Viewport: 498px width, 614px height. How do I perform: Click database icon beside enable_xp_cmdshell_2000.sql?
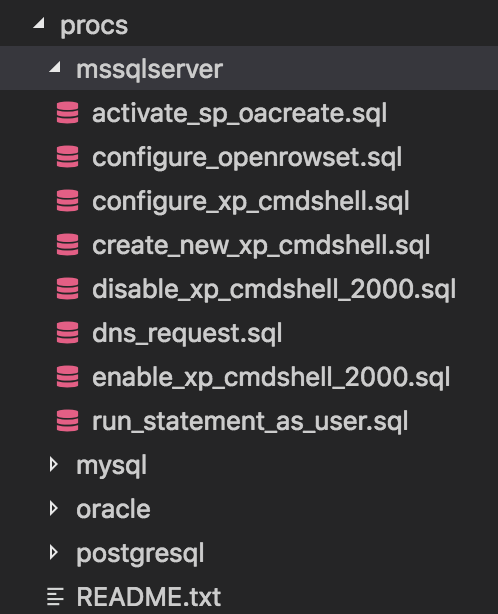[x=67, y=377]
